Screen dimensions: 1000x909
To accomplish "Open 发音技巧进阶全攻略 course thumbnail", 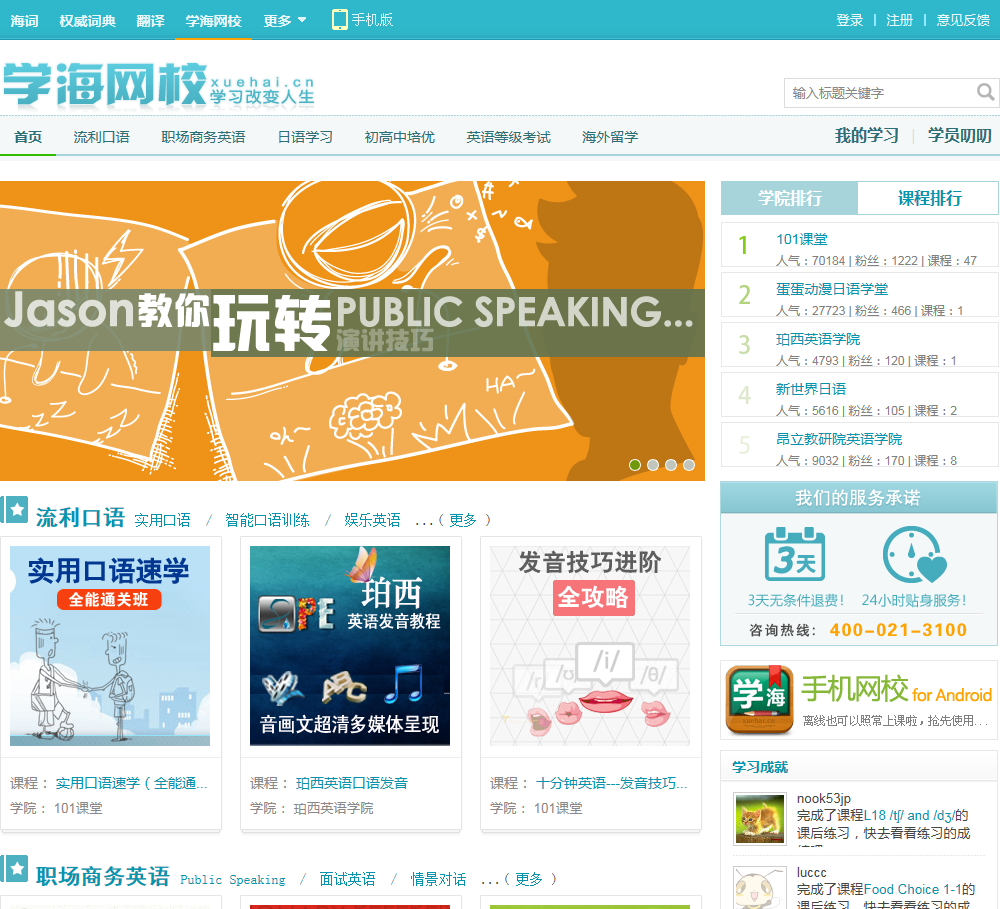I will click(x=590, y=646).
